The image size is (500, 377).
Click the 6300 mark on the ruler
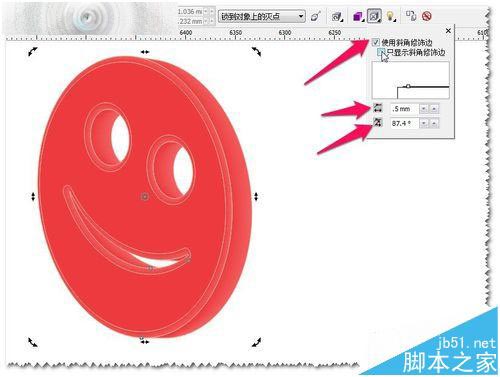pos(285,33)
